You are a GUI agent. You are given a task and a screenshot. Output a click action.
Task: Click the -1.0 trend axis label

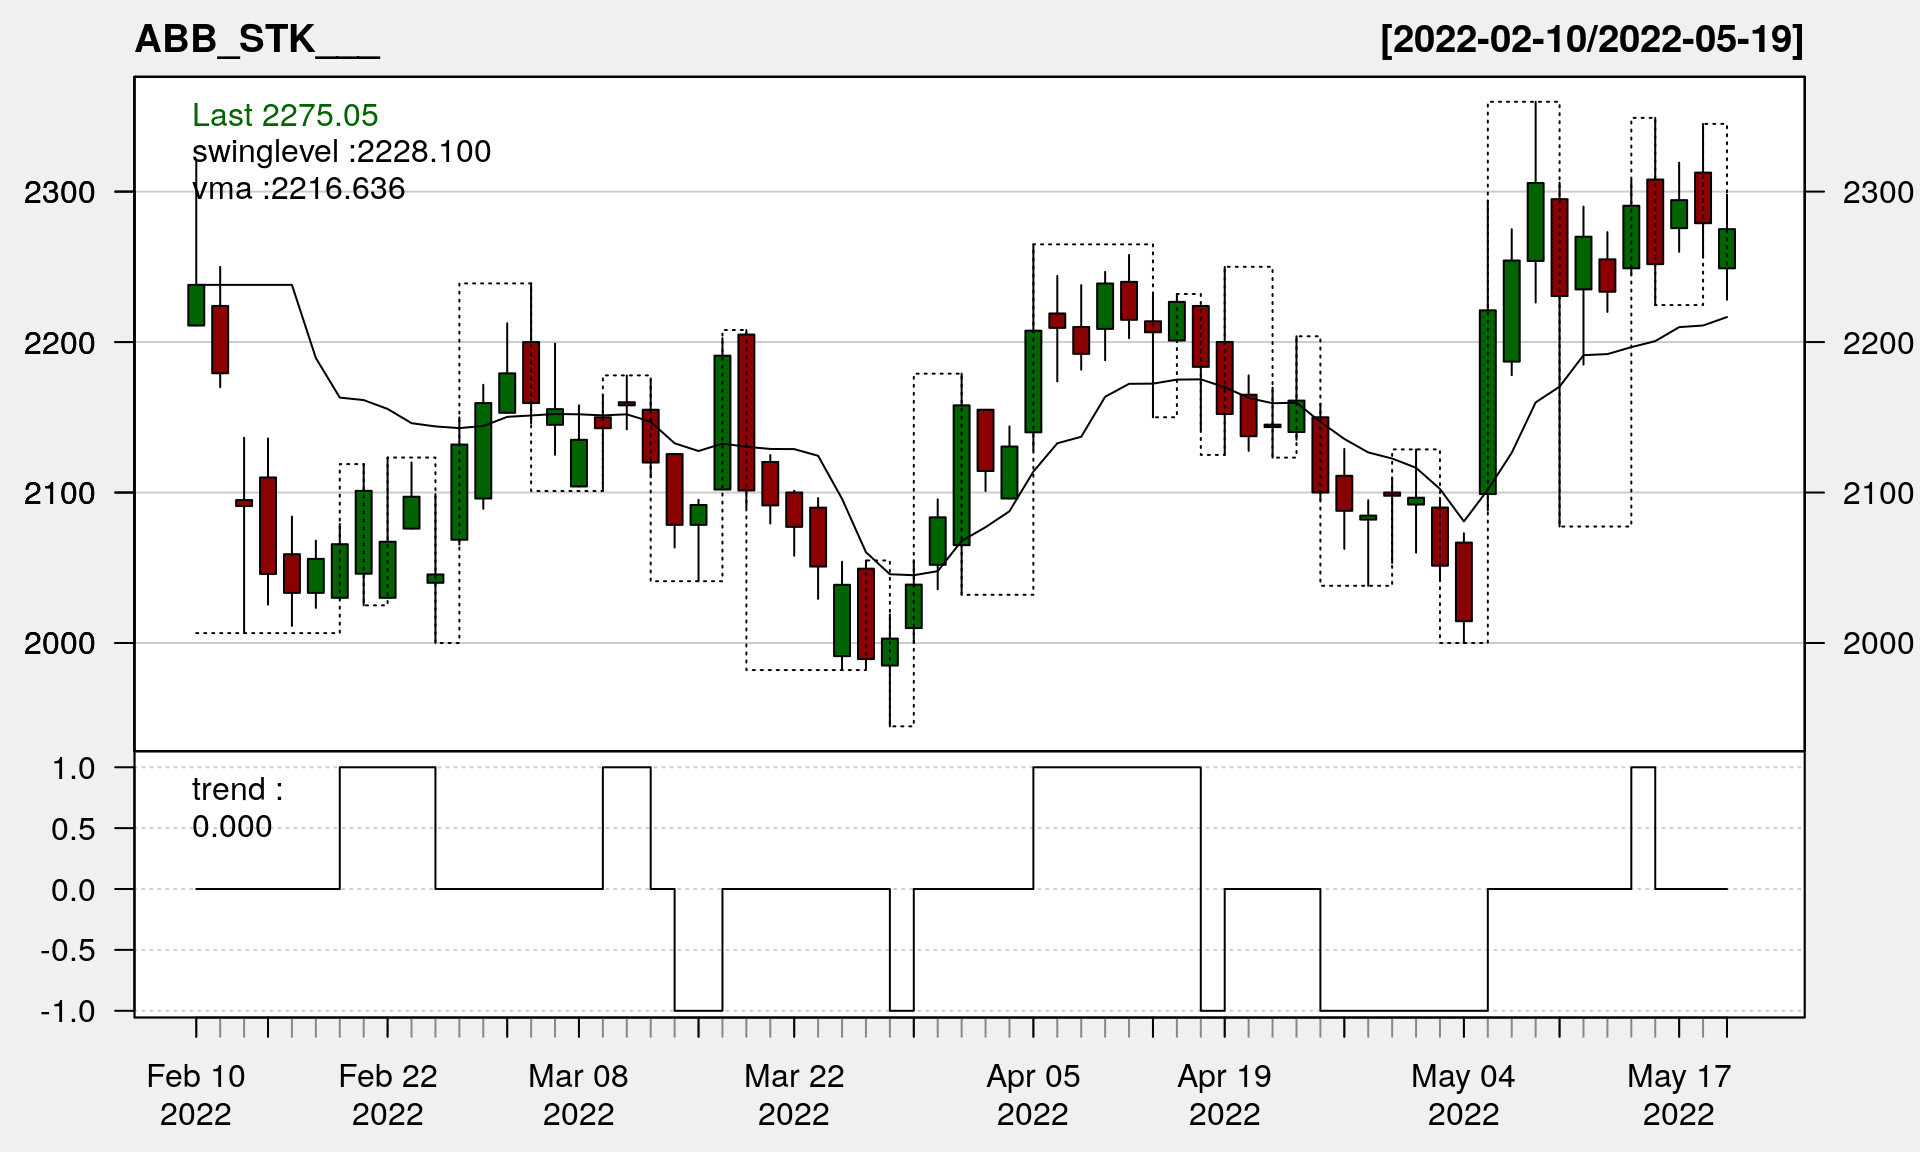68,1011
